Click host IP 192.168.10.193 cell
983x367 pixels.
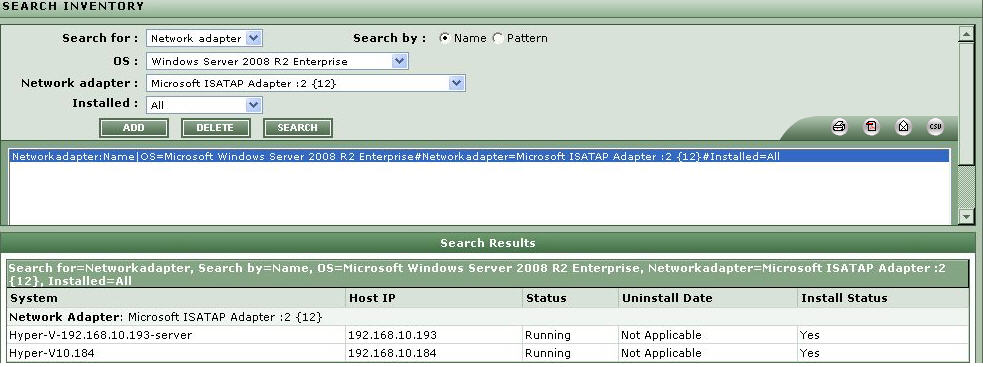pyautogui.click(x=392, y=335)
